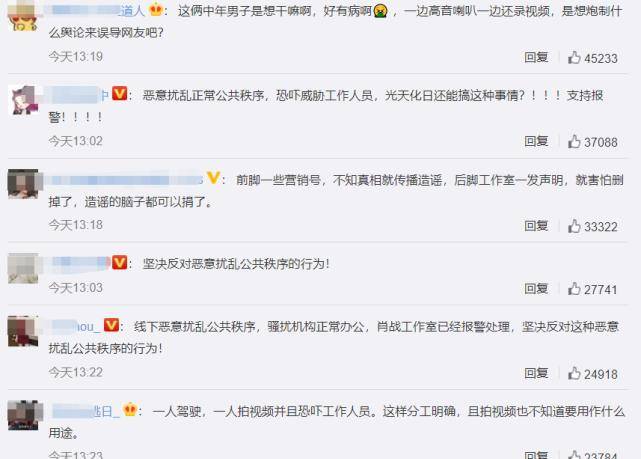
Task: Click the crown badge beside 道人 username
Action: [x=156, y=9]
